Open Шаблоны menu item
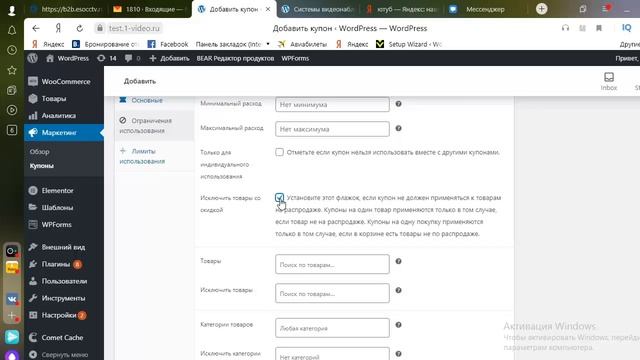This screenshot has height=360, width=640. coord(64,207)
